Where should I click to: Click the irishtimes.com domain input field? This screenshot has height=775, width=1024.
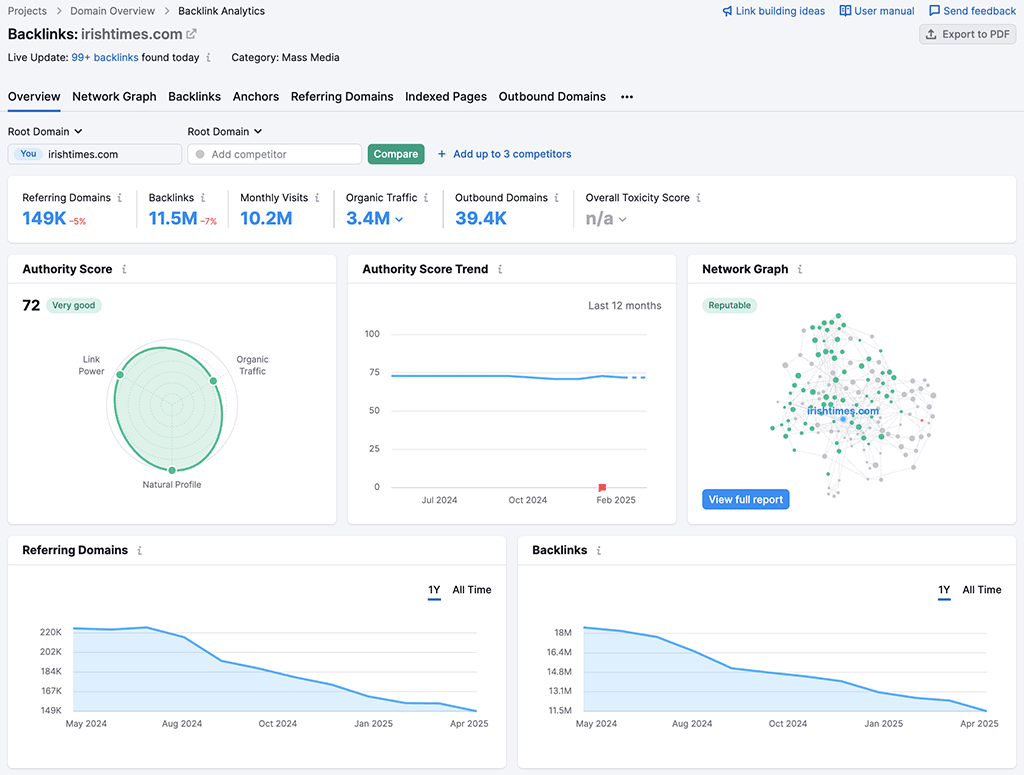click(x=95, y=154)
